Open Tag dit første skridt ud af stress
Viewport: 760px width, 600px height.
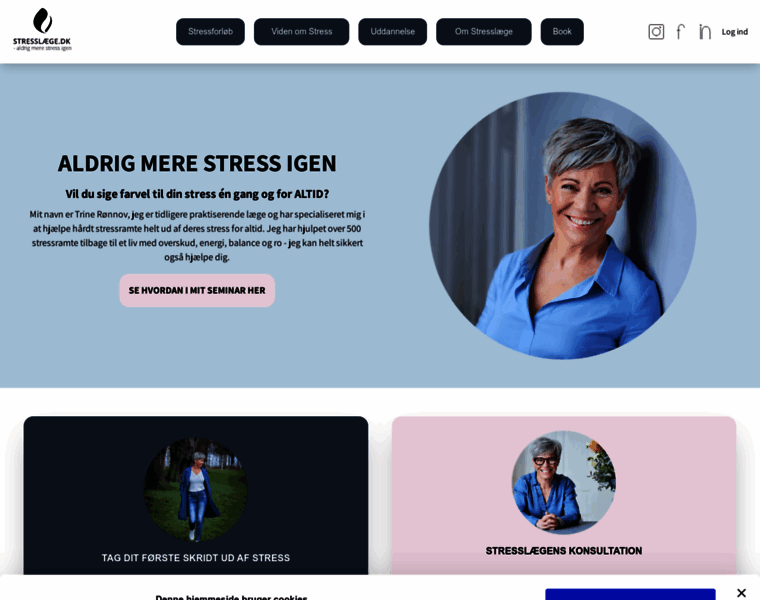coord(196,558)
